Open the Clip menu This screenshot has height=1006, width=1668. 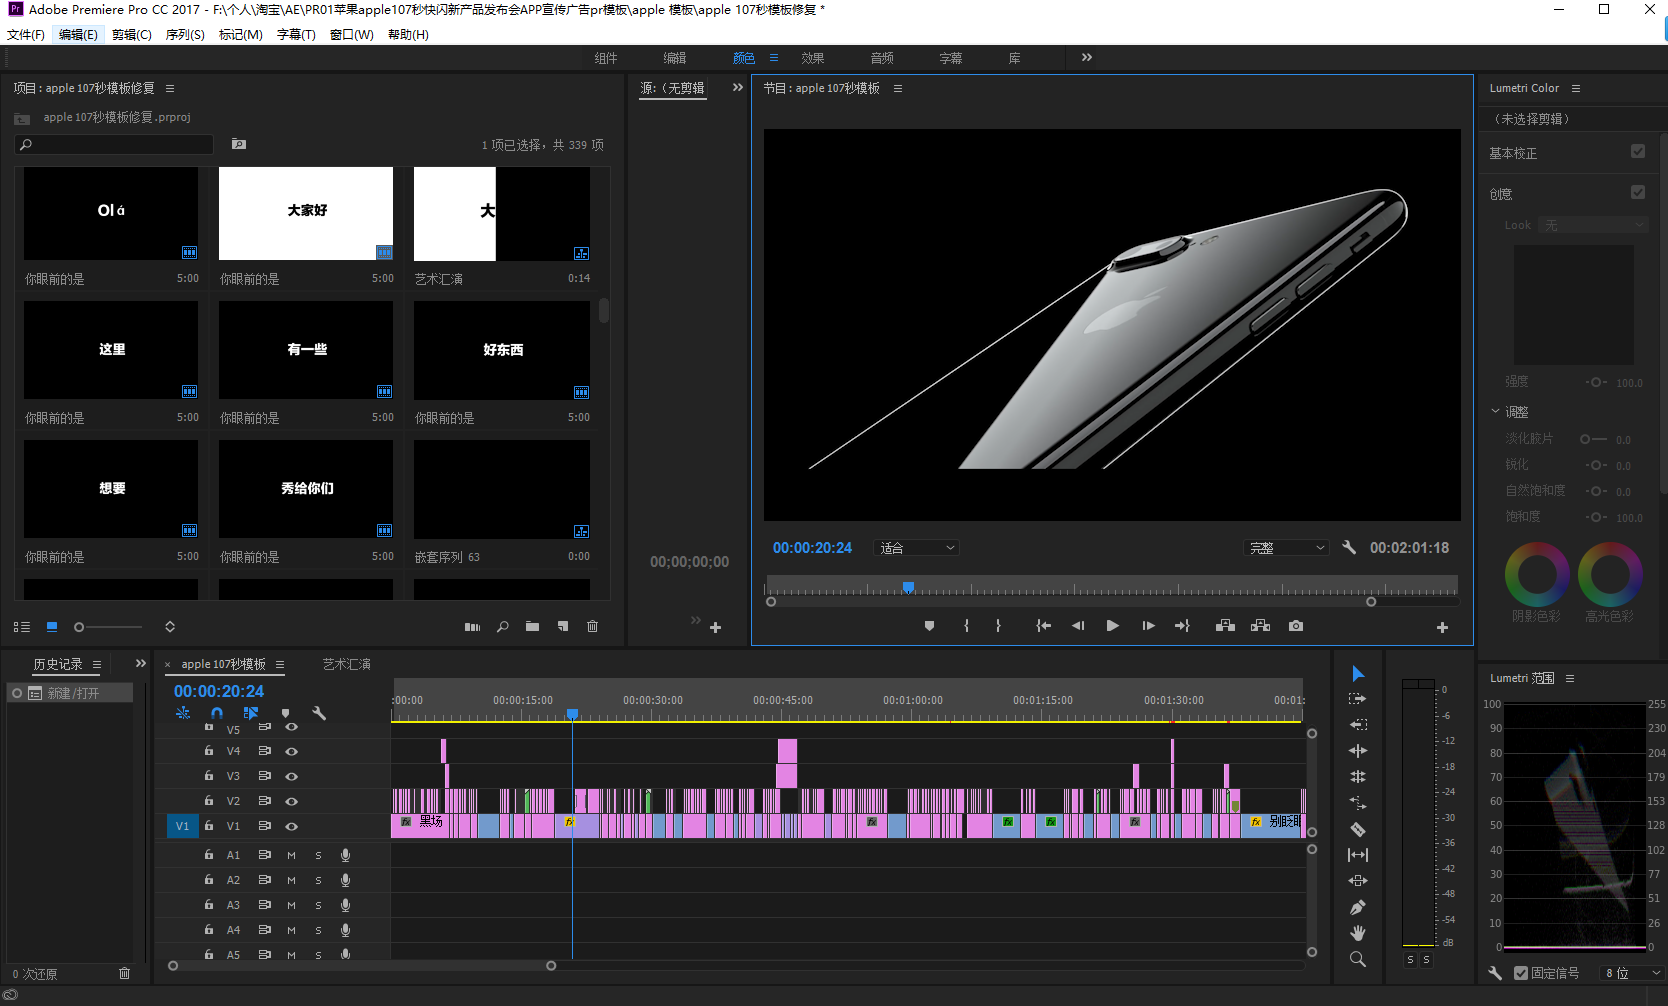[x=132, y=34]
